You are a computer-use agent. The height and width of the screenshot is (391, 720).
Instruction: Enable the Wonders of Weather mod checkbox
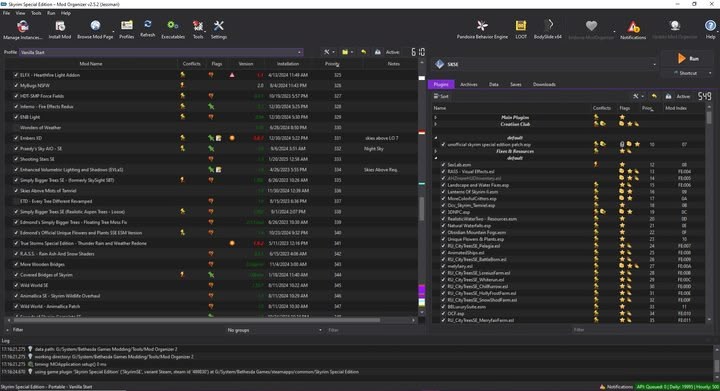[x=16, y=128]
